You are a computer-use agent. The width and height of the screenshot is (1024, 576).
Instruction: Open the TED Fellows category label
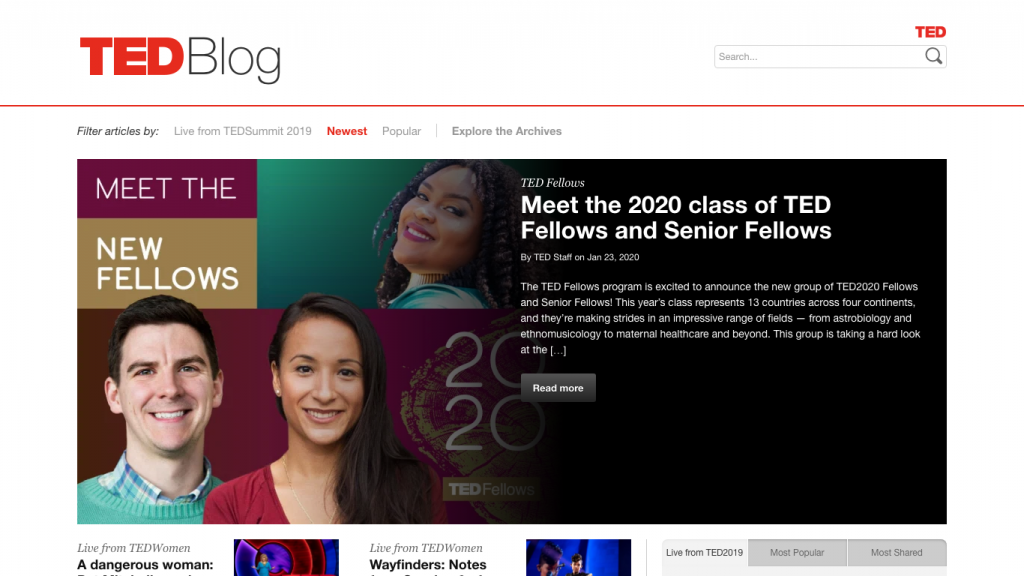pyautogui.click(x=552, y=183)
